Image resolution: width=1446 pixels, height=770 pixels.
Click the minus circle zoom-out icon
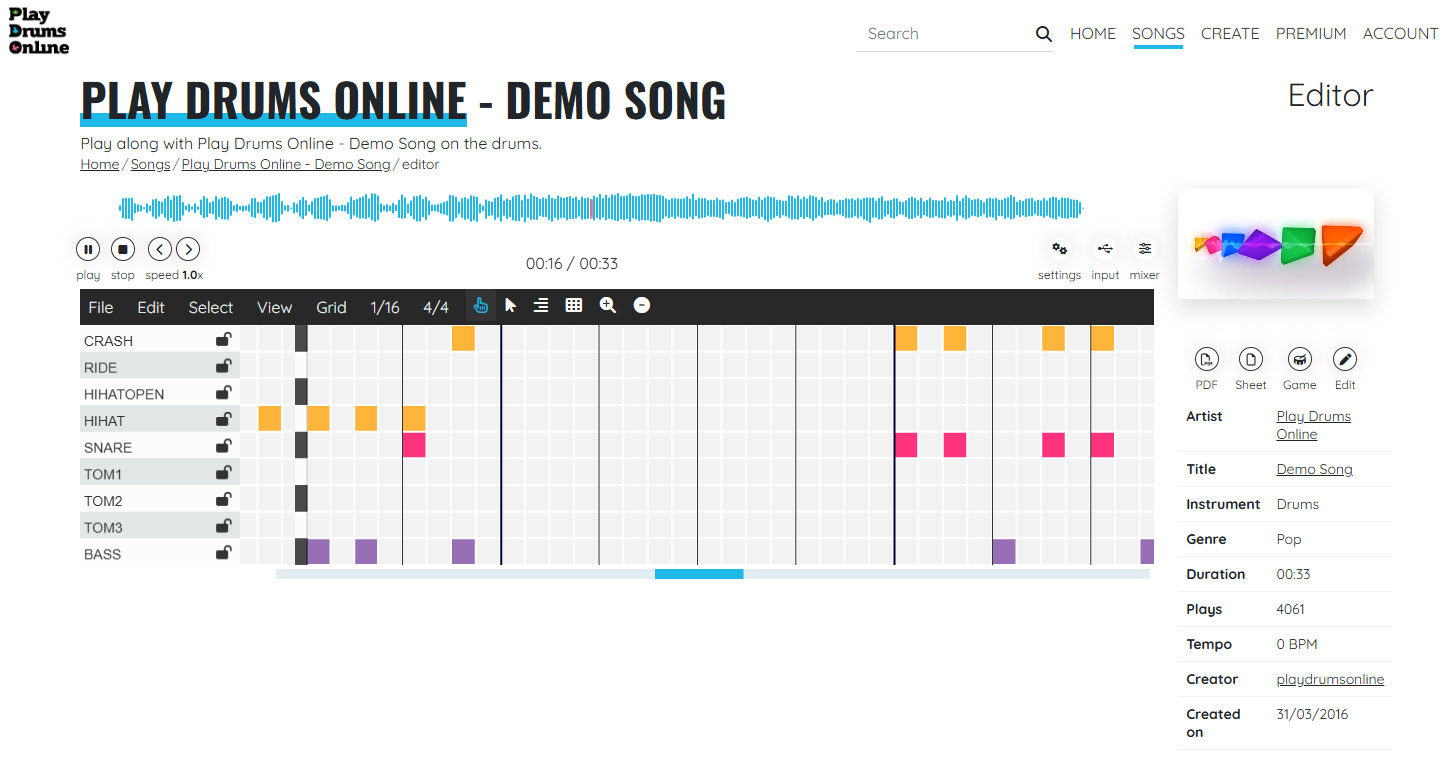click(642, 306)
